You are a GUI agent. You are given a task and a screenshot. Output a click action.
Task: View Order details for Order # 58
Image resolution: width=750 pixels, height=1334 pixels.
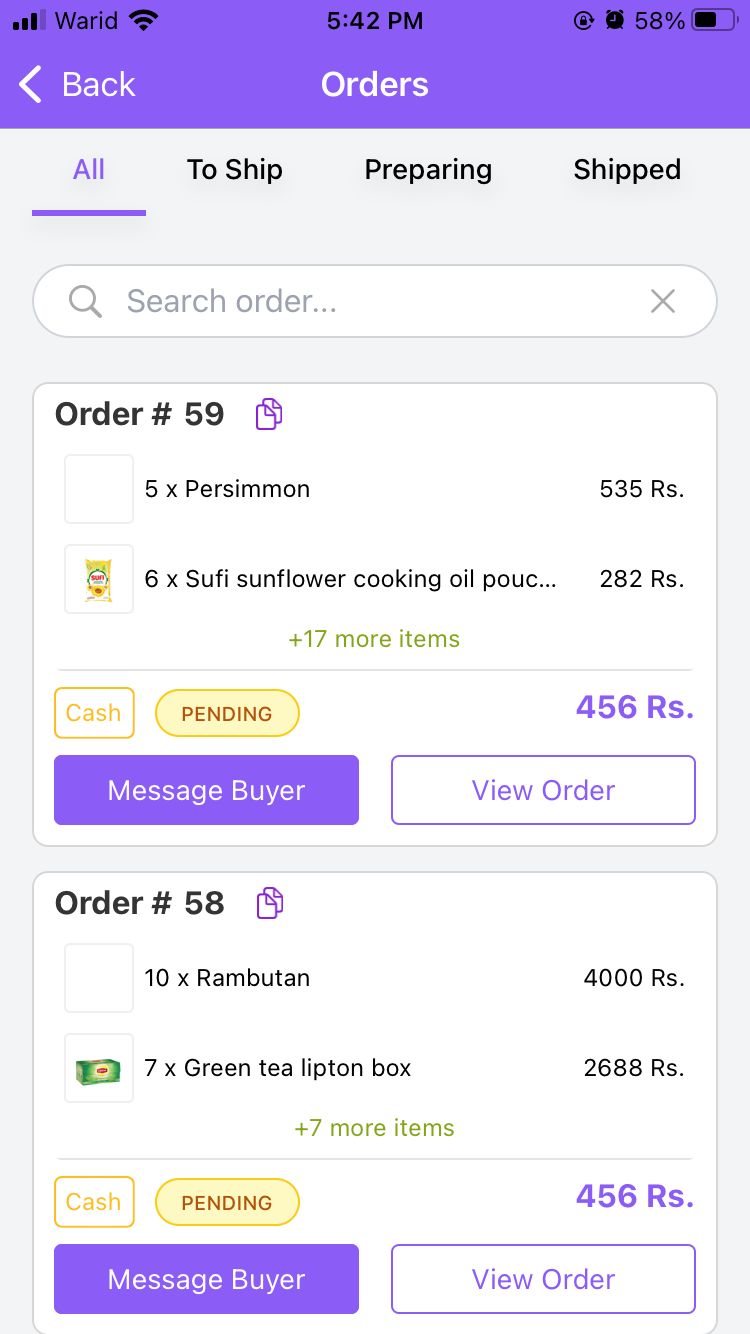543,1279
